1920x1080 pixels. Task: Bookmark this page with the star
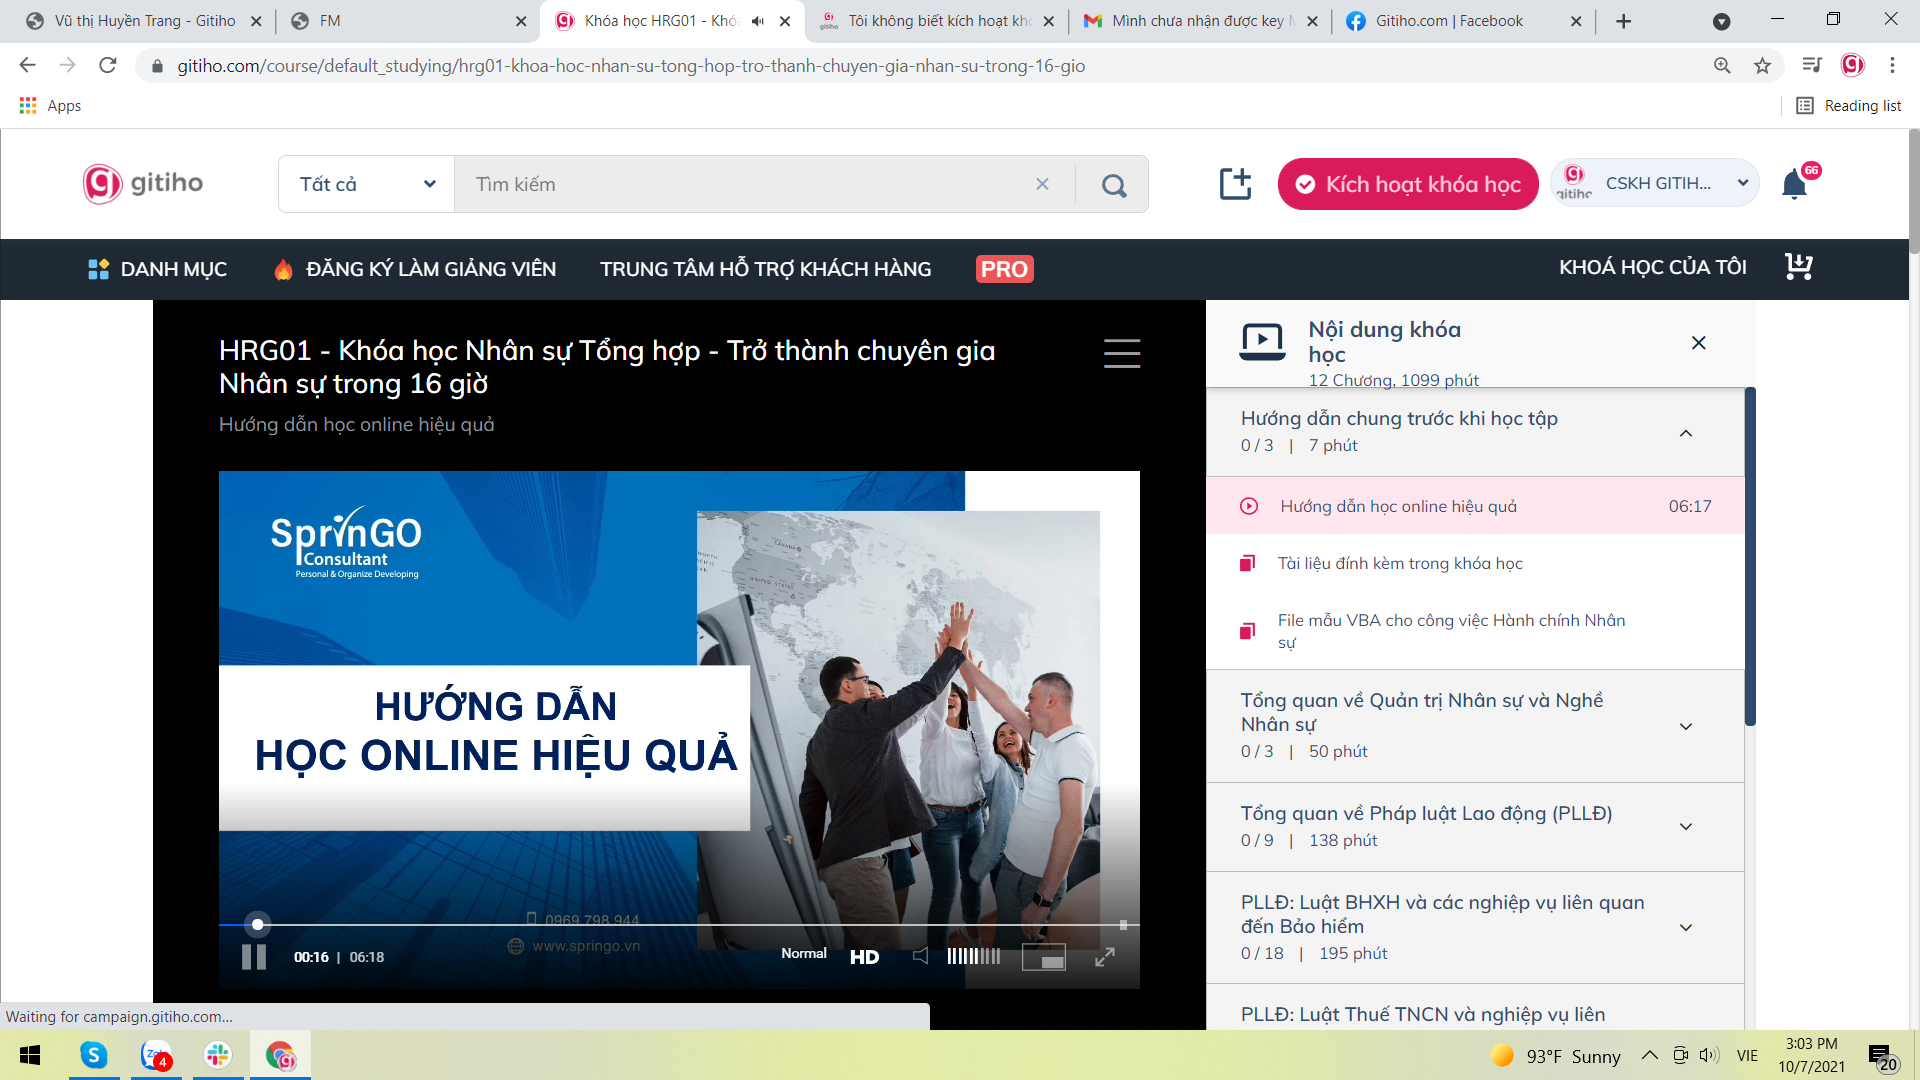[1762, 65]
